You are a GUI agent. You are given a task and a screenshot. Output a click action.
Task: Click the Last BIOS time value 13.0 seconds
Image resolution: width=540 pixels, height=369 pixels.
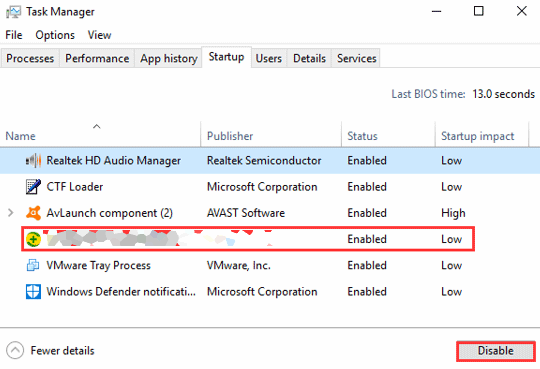[x=503, y=94]
